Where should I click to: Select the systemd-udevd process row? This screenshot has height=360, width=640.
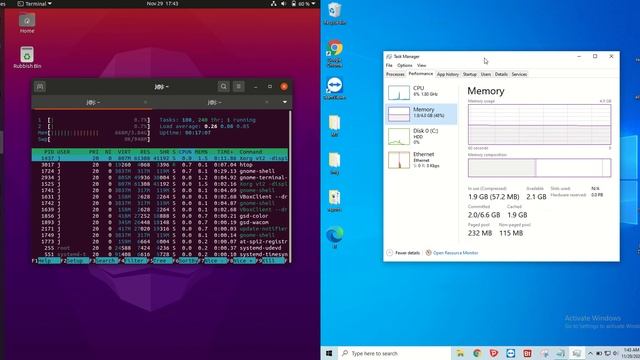pos(160,248)
